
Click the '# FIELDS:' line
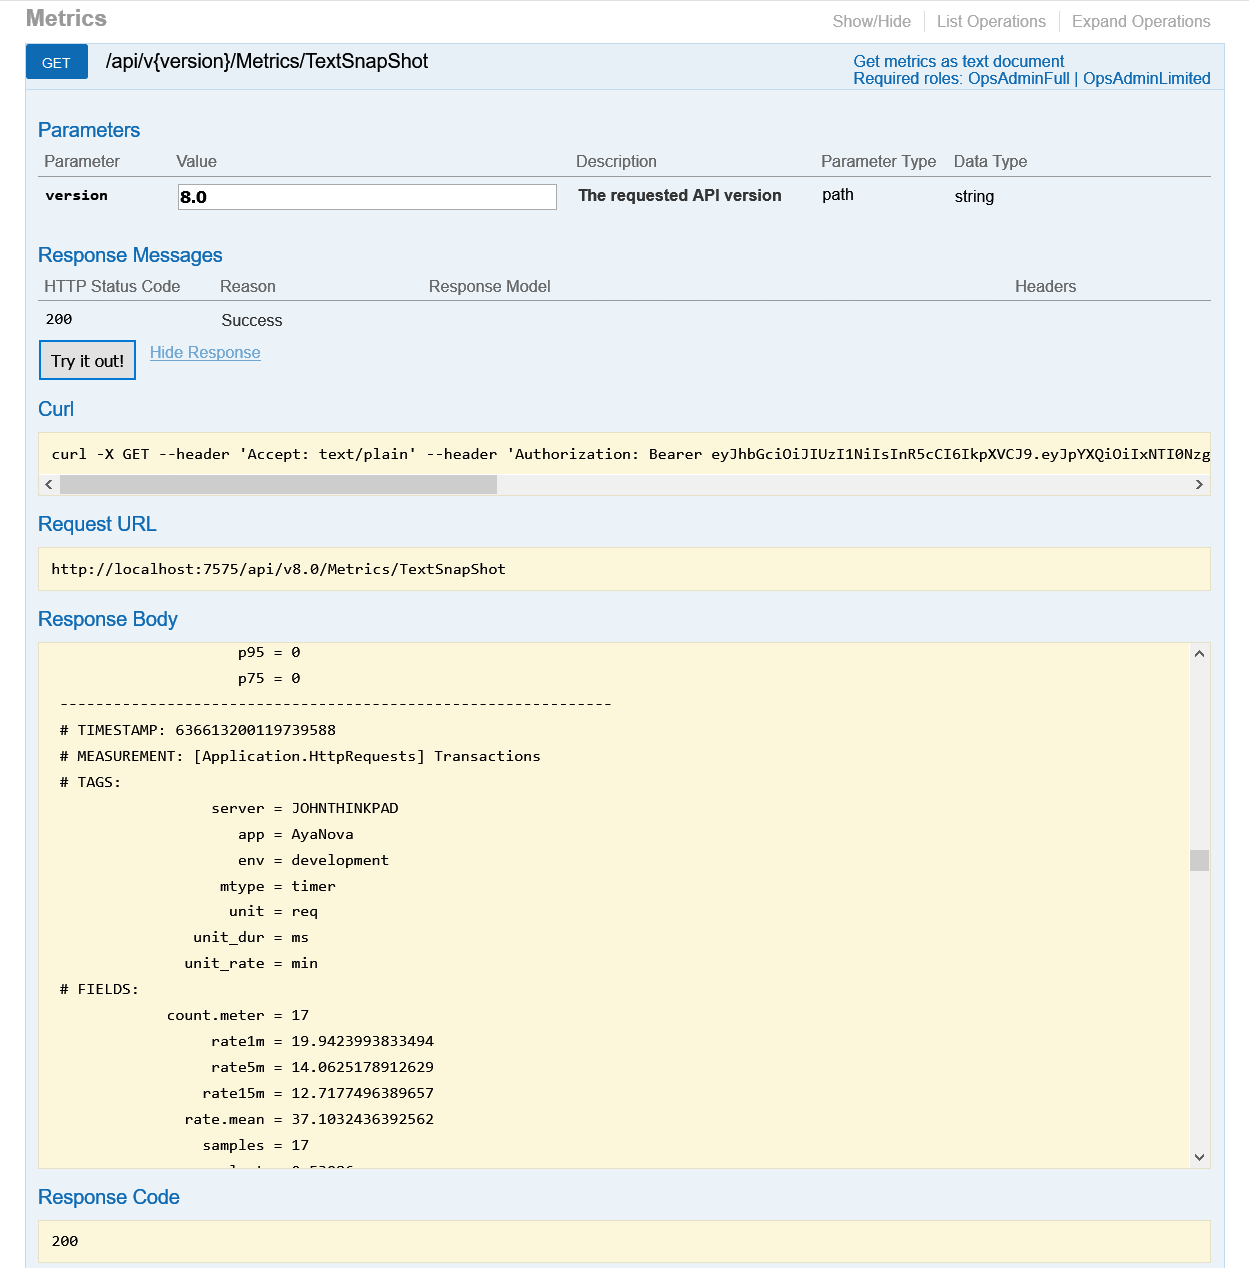point(99,989)
